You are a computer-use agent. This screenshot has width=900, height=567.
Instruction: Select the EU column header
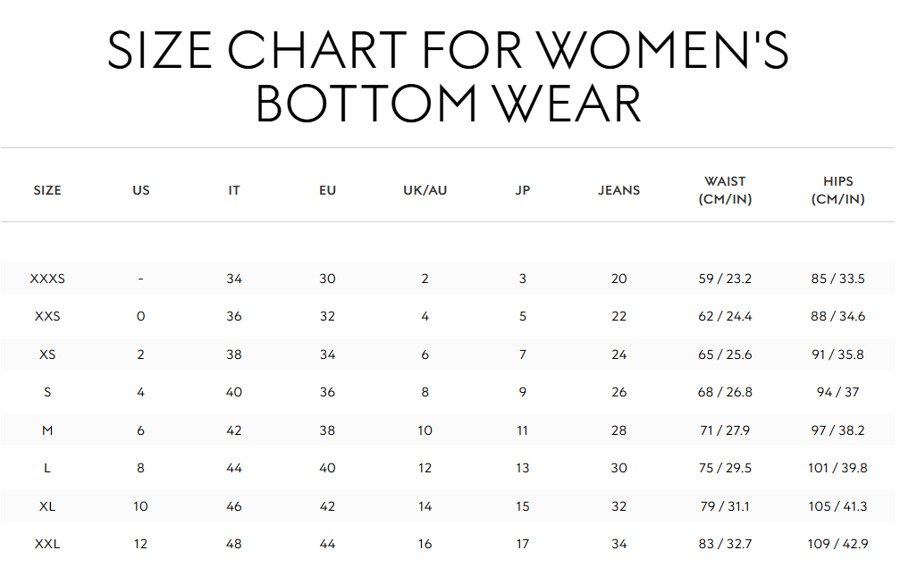tap(327, 191)
